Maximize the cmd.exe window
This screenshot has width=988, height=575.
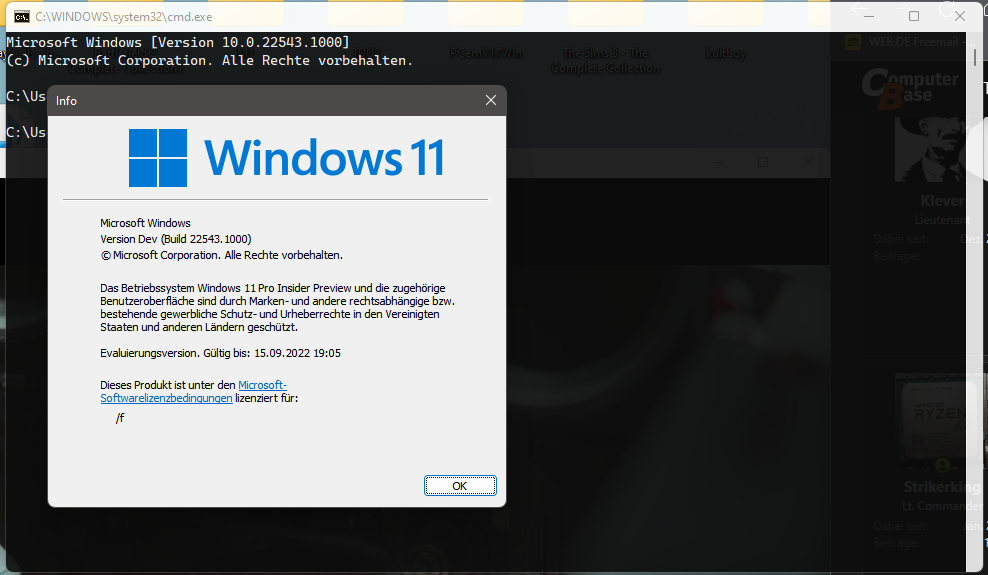[914, 16]
